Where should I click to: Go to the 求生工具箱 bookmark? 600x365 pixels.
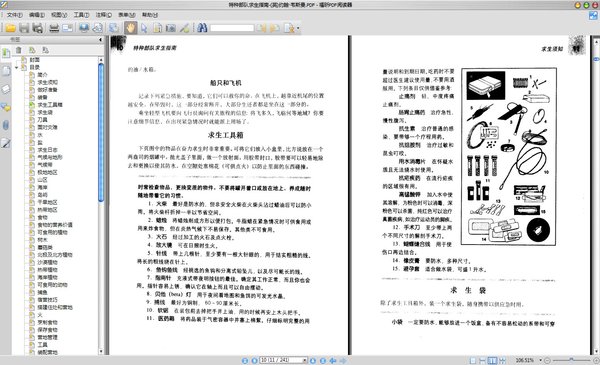(x=50, y=104)
